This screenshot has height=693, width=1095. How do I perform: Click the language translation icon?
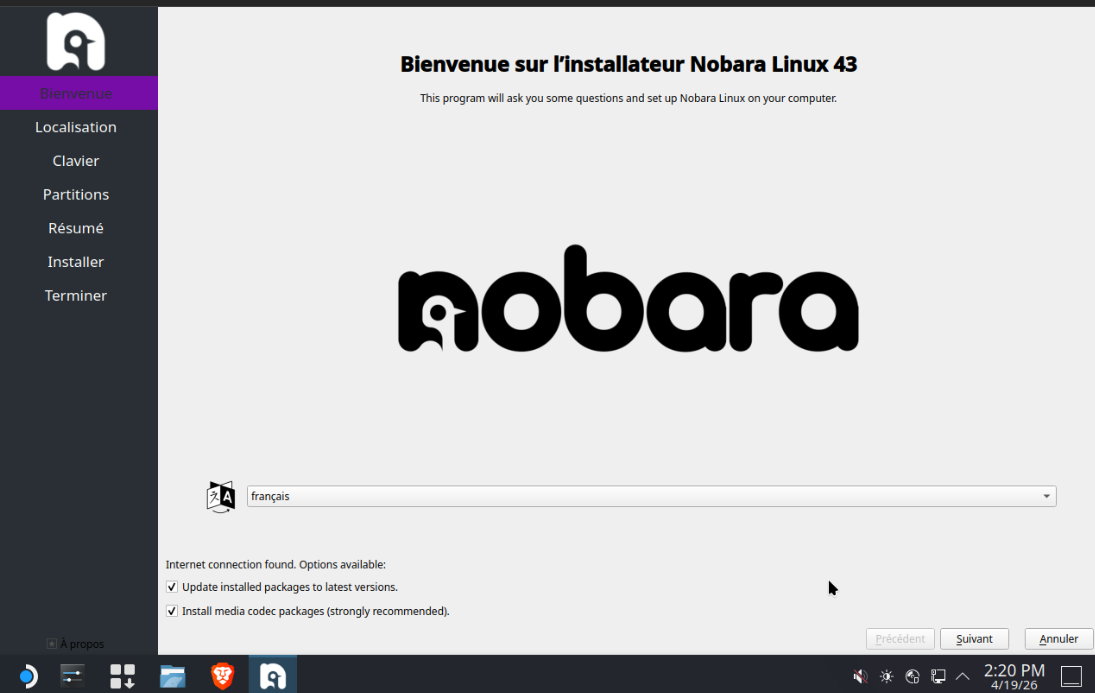[x=221, y=497]
